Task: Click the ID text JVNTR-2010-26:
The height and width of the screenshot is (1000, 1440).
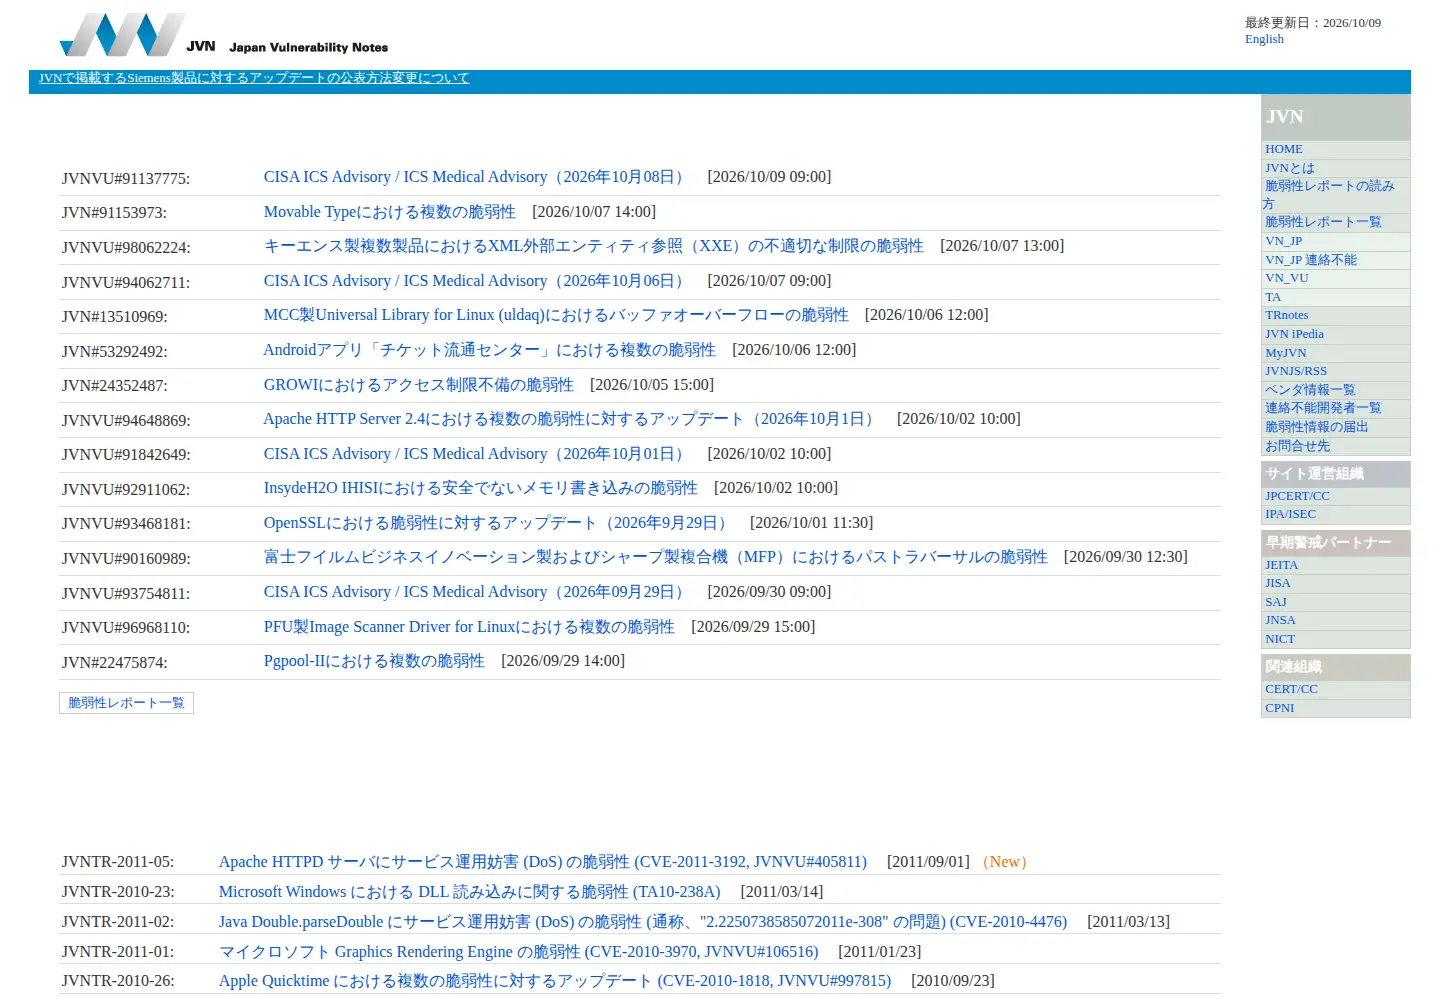Action: click(x=118, y=981)
